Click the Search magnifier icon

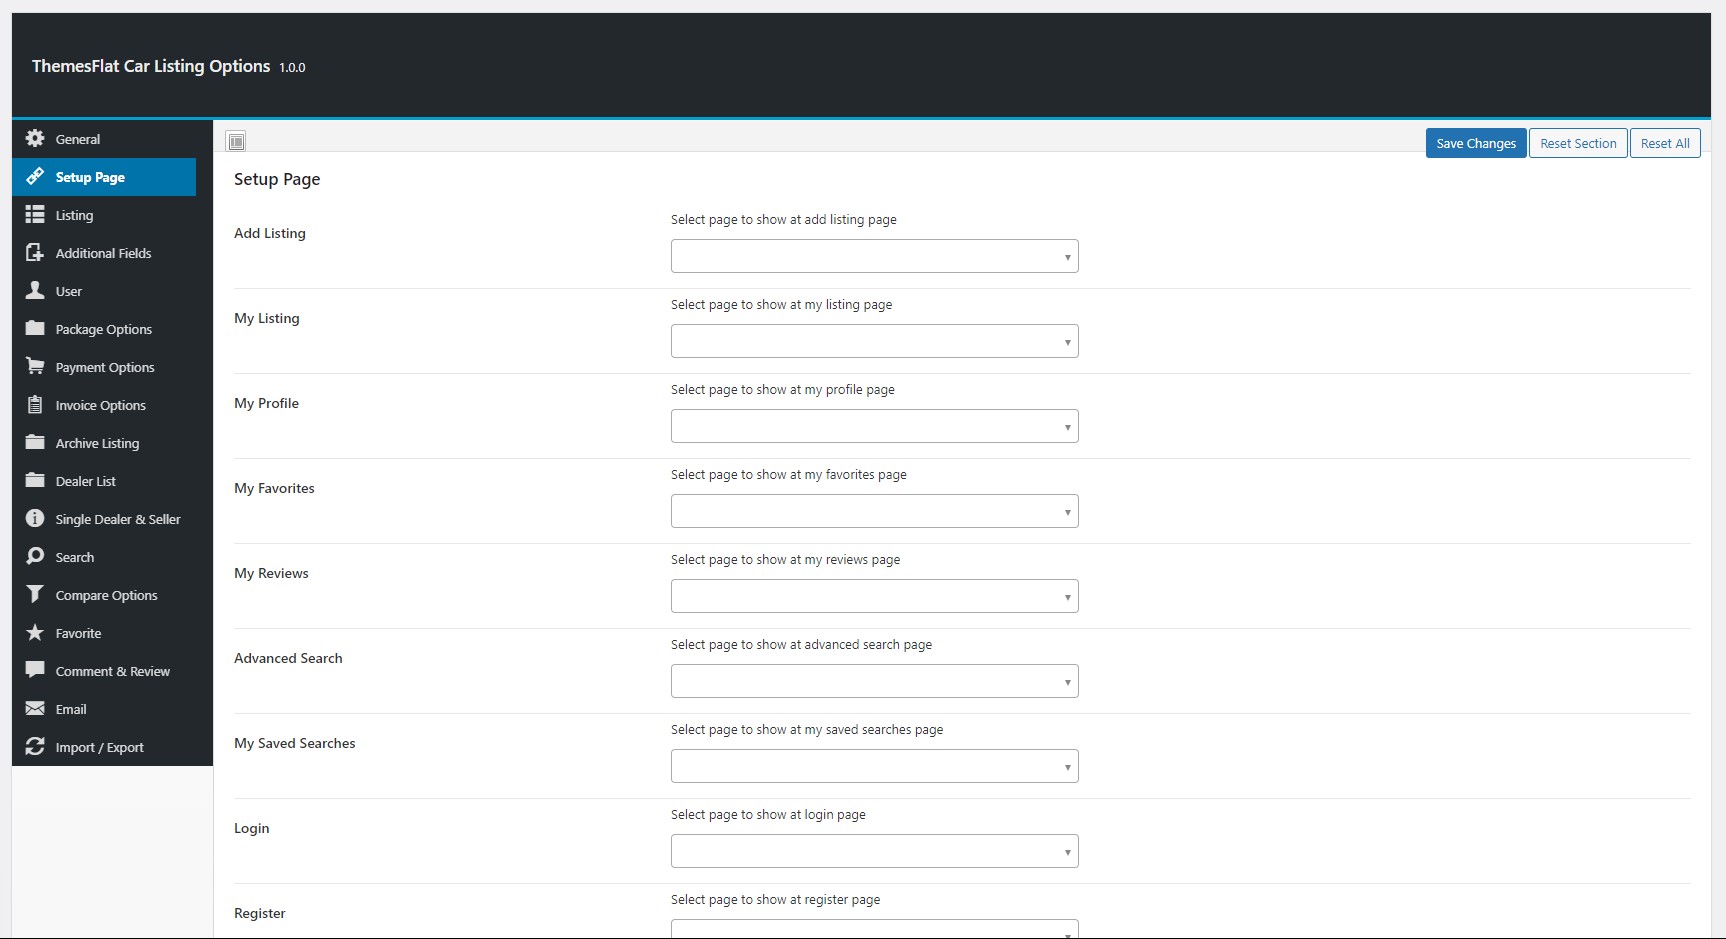click(x=35, y=556)
